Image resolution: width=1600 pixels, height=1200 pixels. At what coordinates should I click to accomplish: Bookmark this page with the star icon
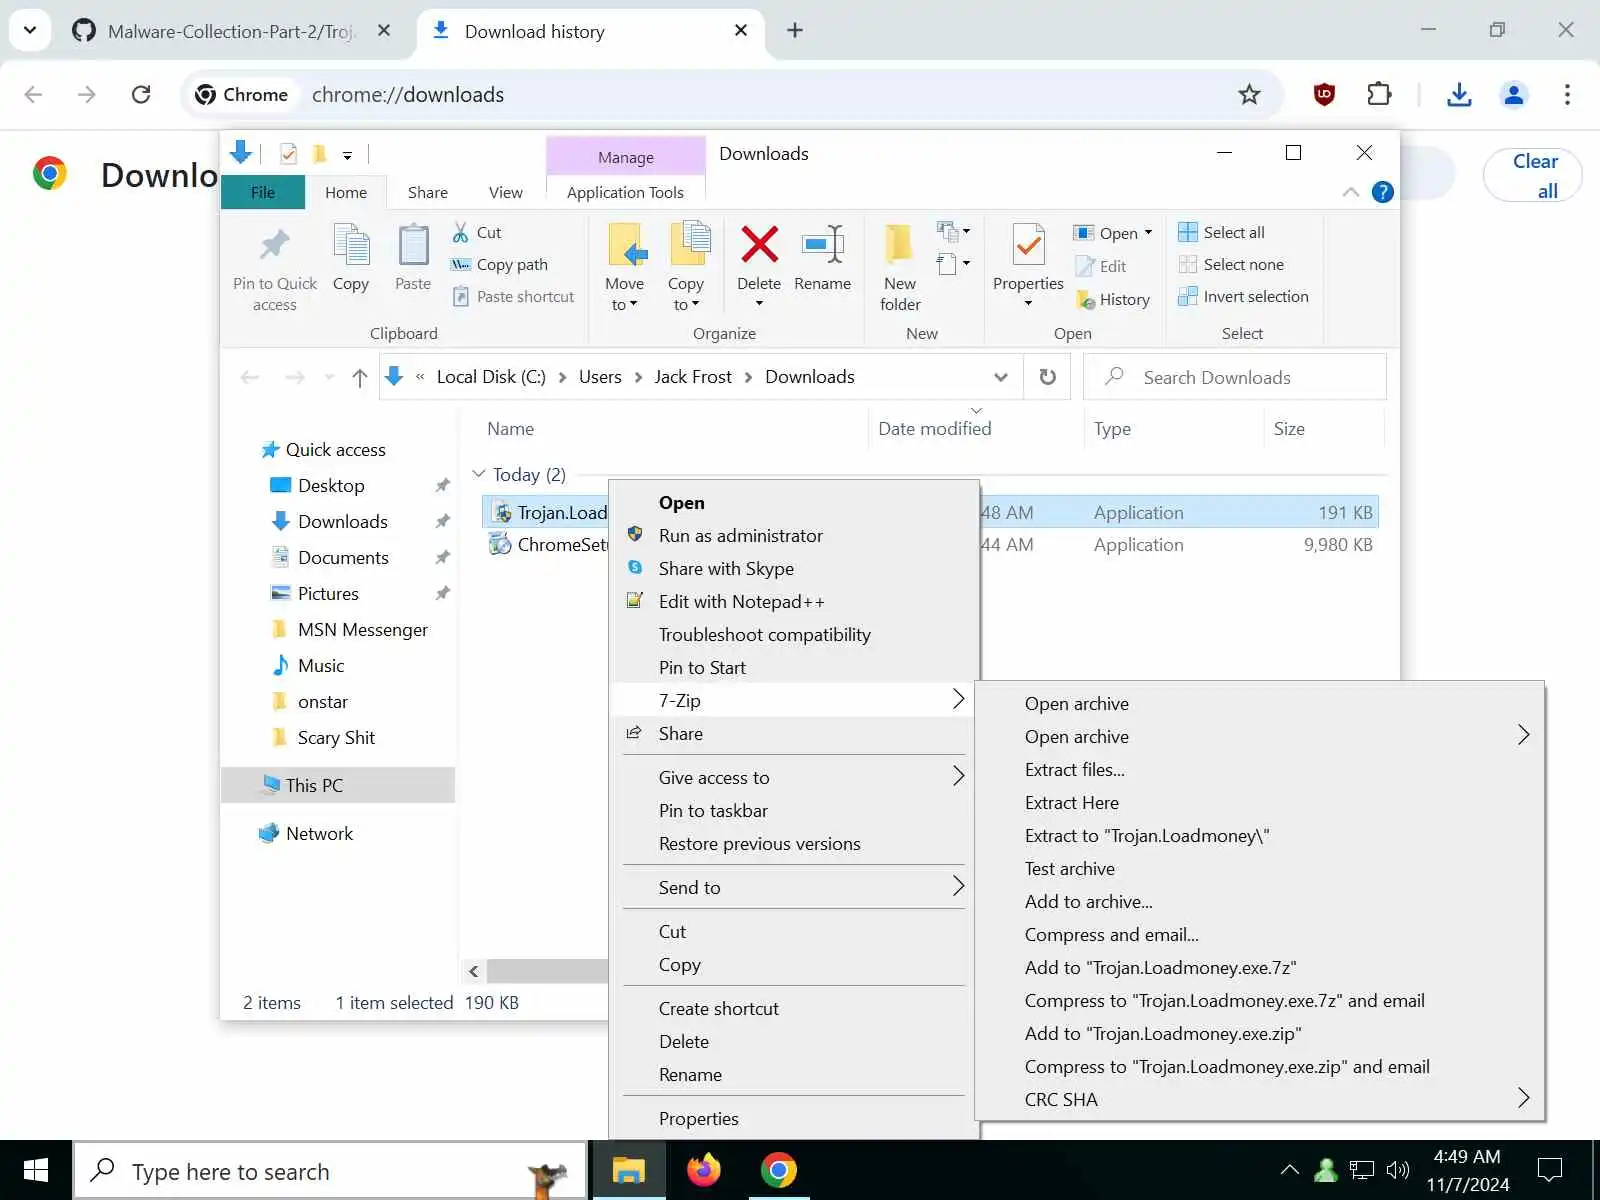pyautogui.click(x=1249, y=95)
